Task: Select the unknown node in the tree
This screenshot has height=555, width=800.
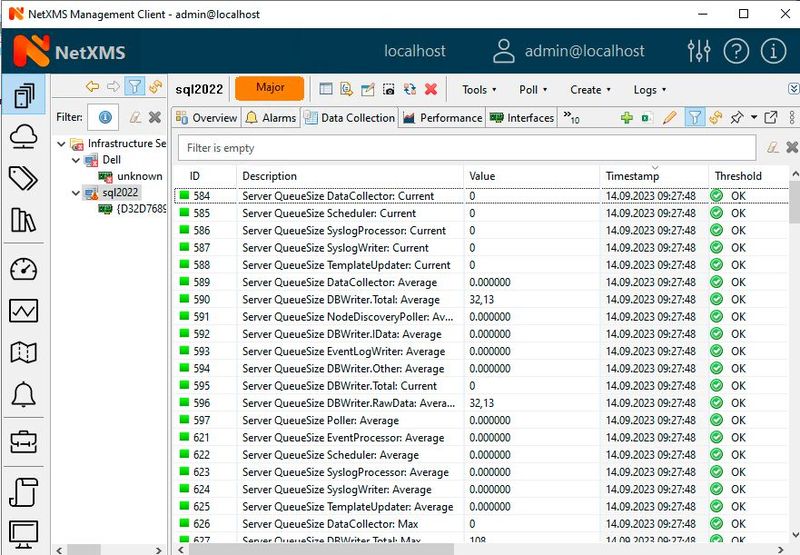Action: (139, 176)
